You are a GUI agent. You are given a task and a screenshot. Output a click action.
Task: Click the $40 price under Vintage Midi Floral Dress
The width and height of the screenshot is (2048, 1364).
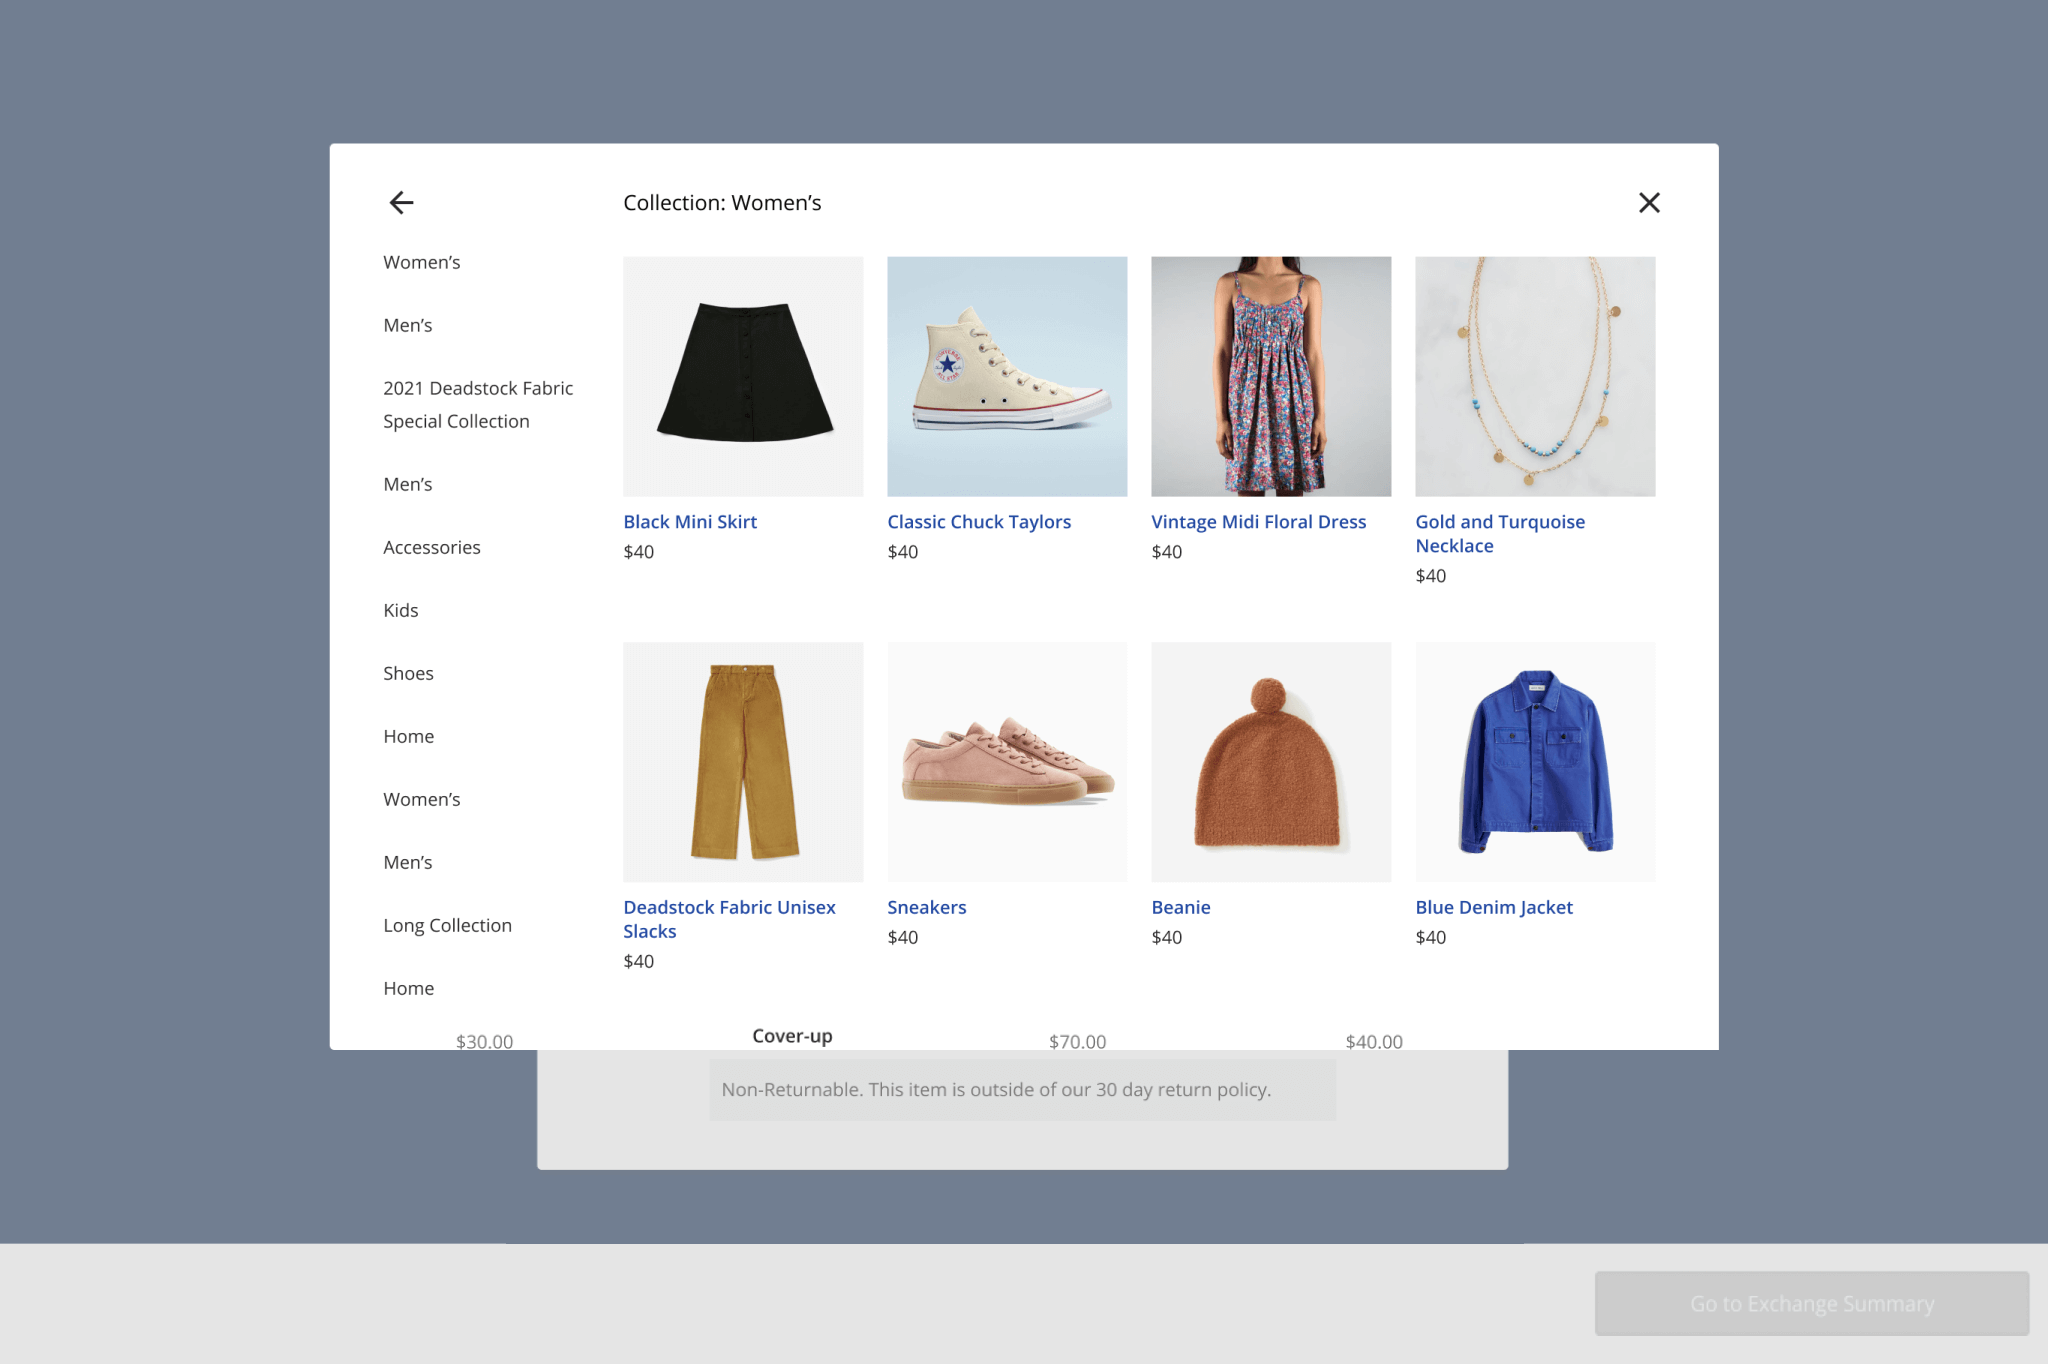point(1166,552)
